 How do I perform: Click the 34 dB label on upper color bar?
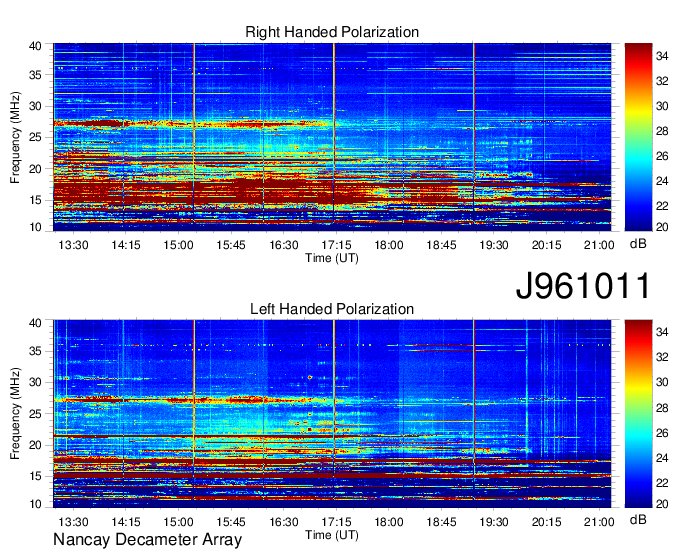tap(662, 56)
